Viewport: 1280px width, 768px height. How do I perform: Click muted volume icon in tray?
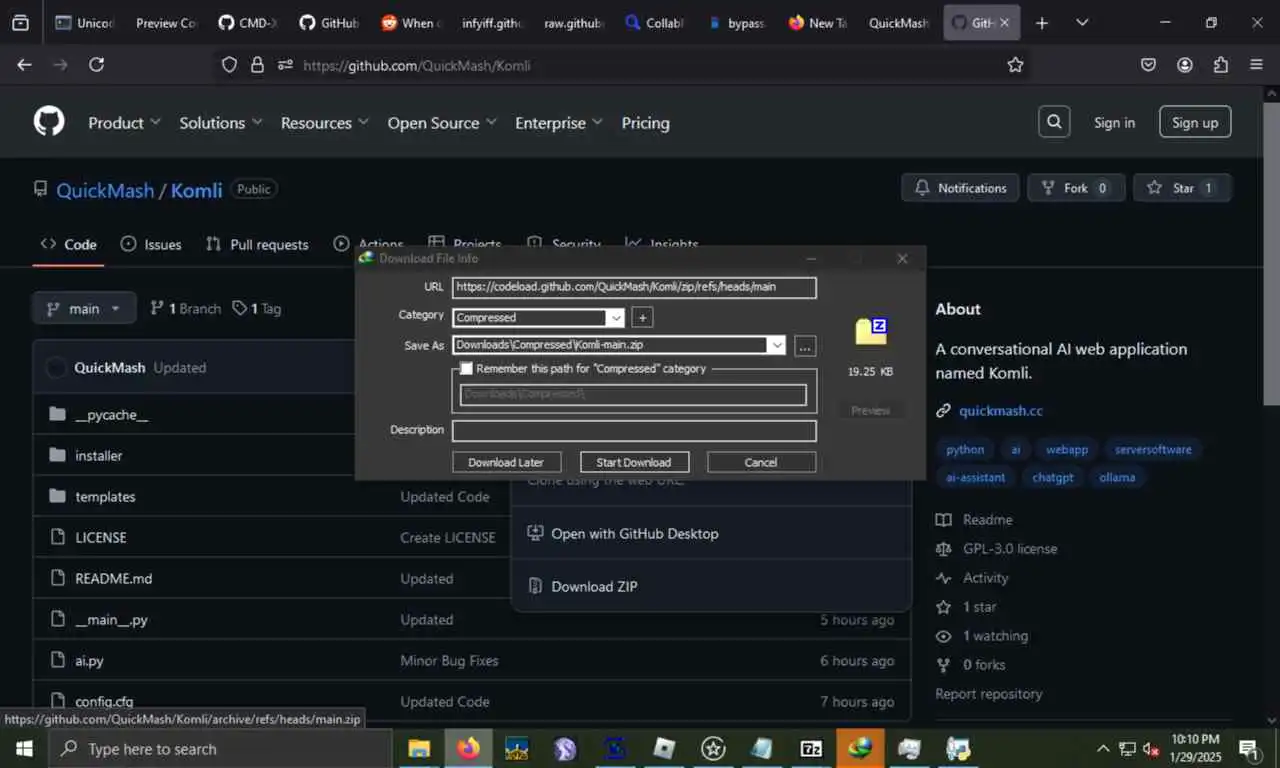click(1151, 749)
